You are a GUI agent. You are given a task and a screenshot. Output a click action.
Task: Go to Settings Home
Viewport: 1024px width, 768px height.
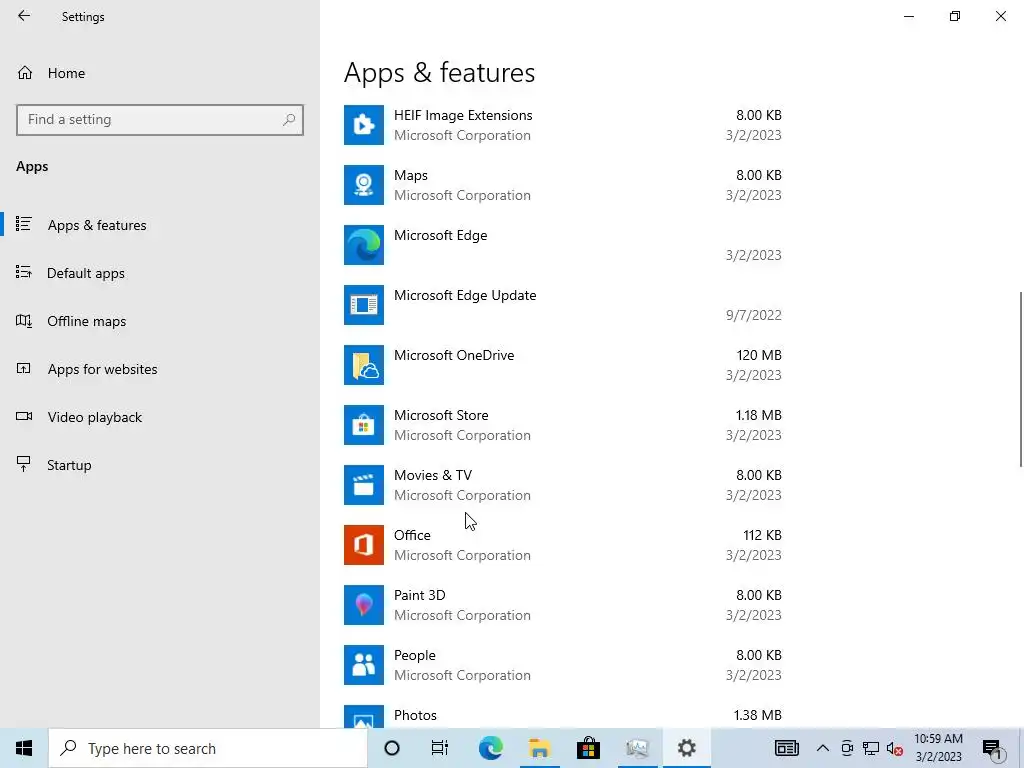[x=66, y=73]
